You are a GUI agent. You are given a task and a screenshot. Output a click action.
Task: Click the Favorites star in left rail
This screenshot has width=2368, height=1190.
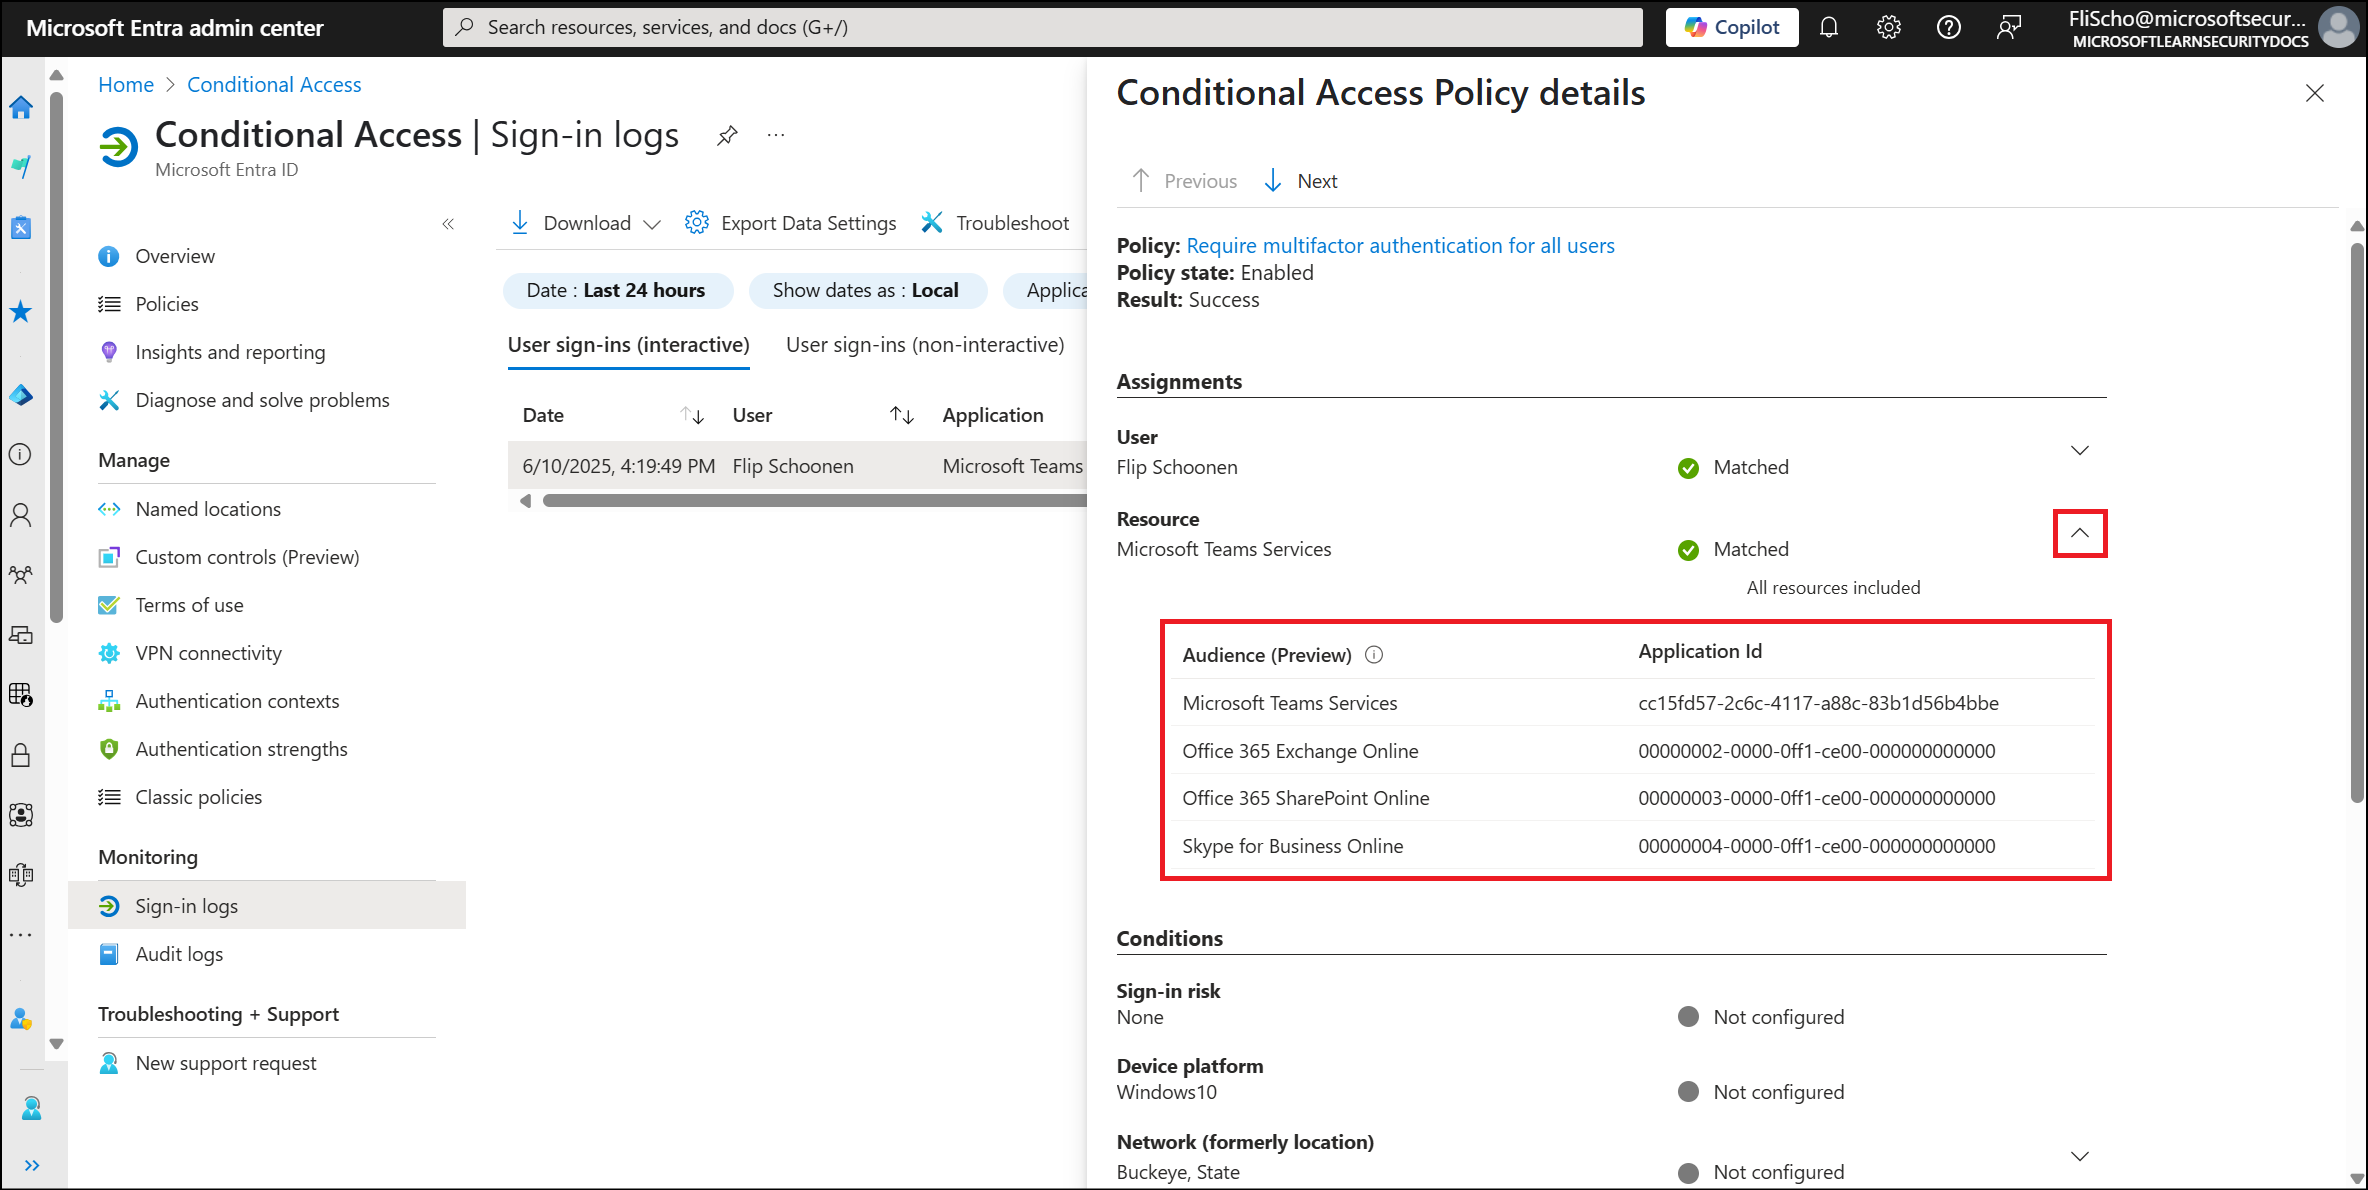pyautogui.click(x=21, y=312)
